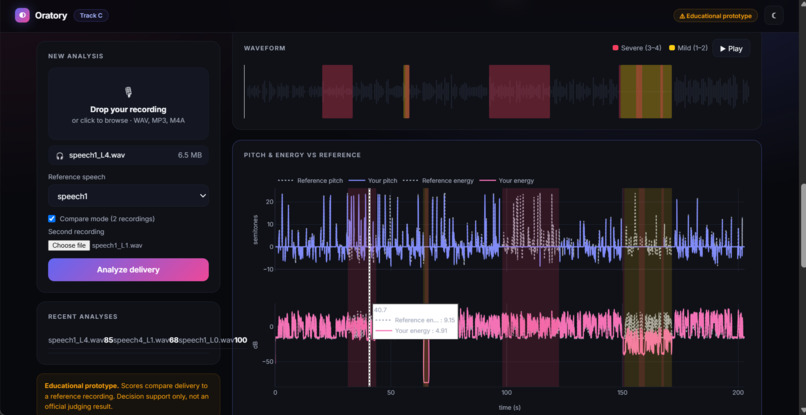Click the Analyze delivery button
This screenshot has width=806, height=415.
129,269
